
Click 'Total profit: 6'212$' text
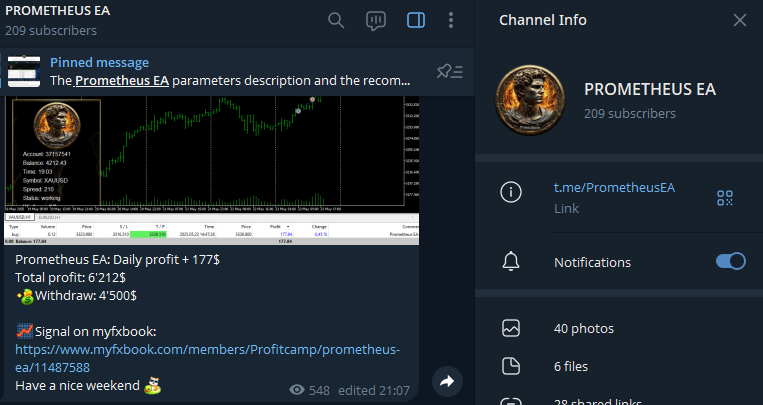click(70, 277)
